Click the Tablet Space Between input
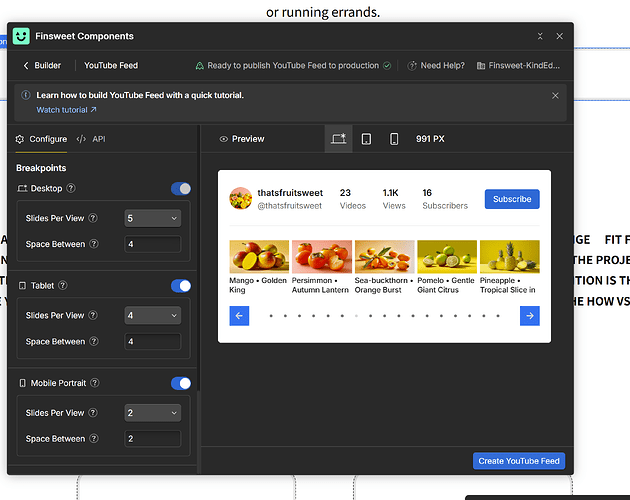 (153, 341)
